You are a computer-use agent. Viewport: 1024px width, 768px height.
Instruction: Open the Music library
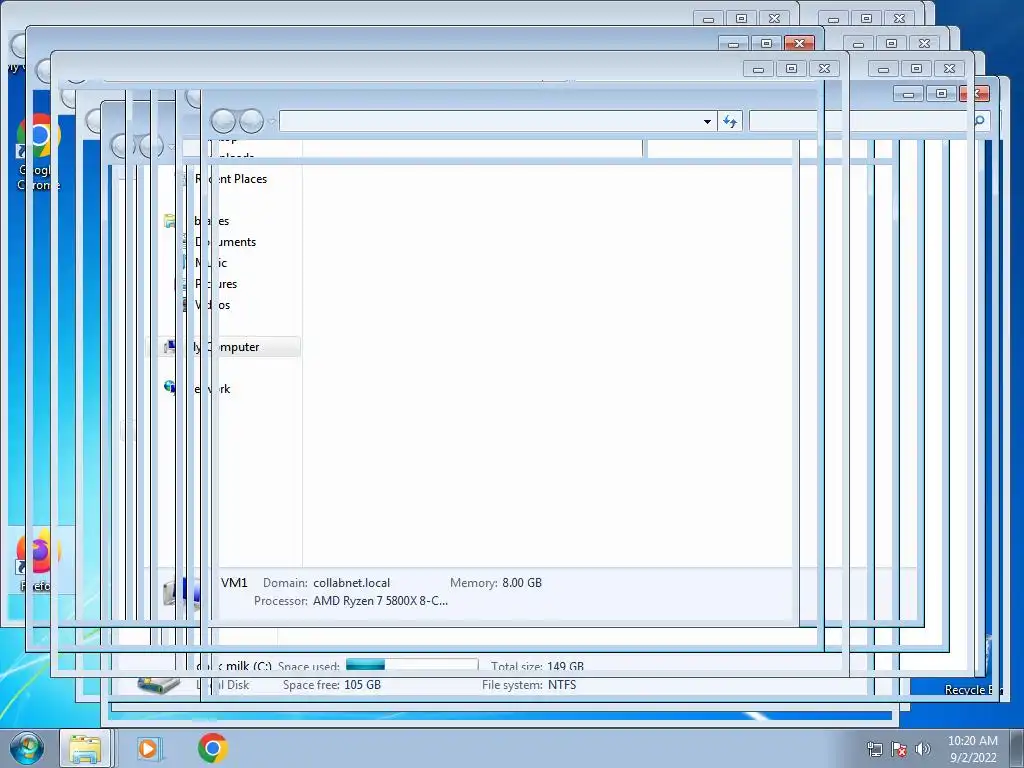(211, 263)
